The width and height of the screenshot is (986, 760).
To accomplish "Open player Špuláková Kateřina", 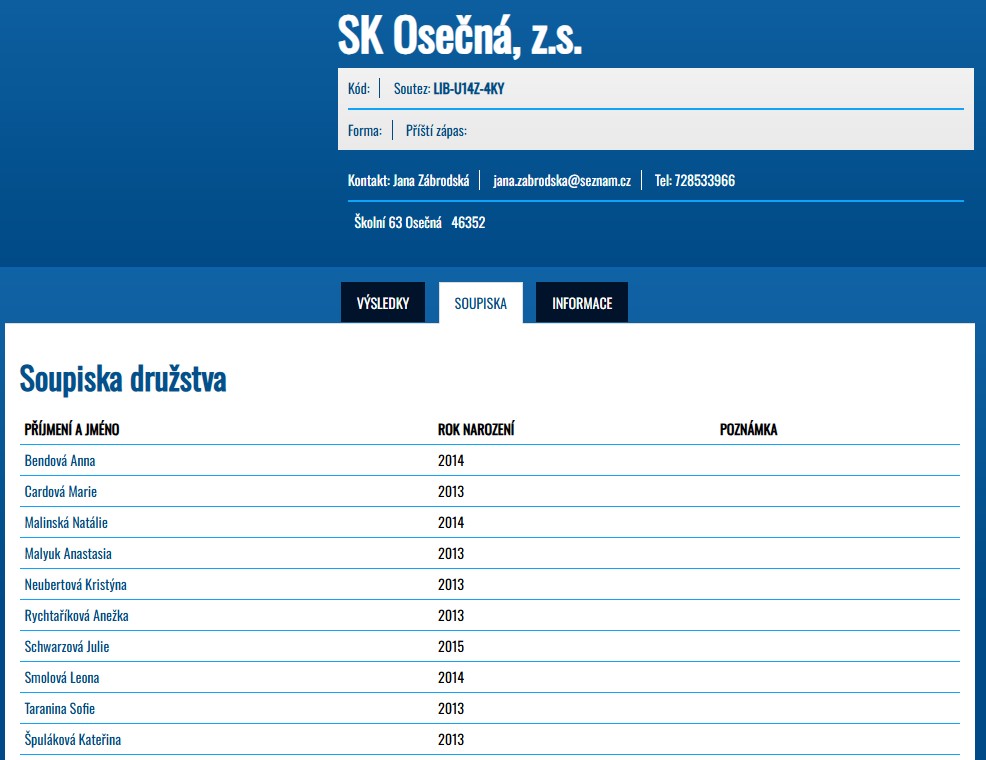I will point(73,740).
